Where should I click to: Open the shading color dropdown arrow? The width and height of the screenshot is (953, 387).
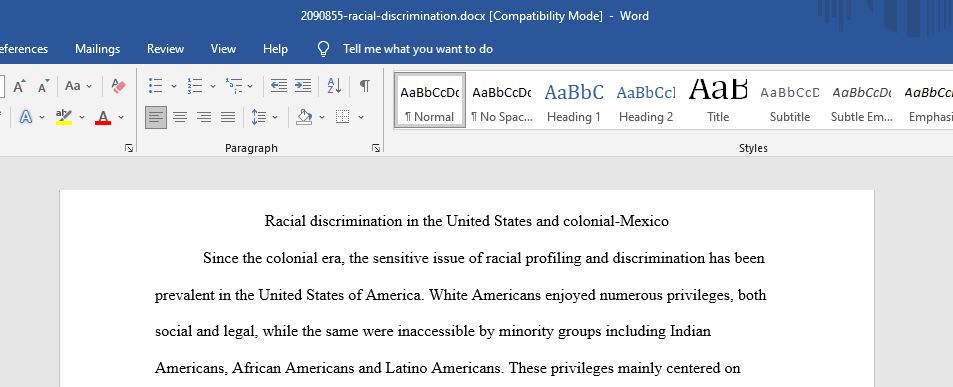[x=322, y=117]
